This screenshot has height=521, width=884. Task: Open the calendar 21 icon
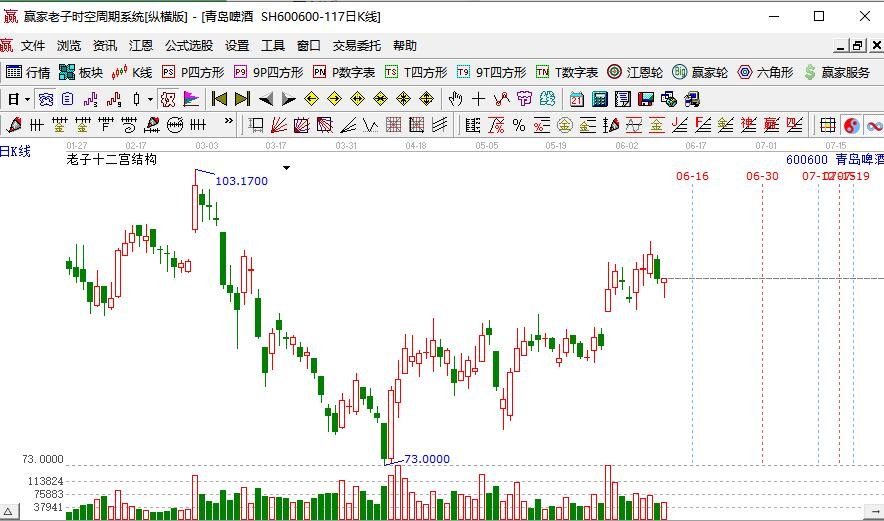577,100
